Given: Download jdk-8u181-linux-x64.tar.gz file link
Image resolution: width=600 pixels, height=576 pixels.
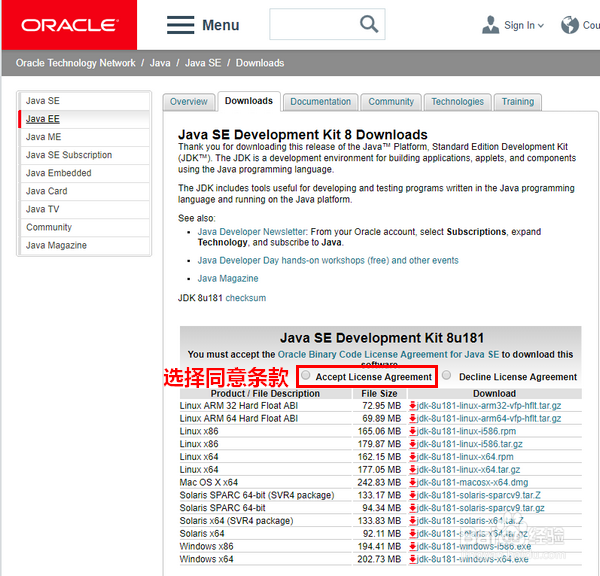Looking at the screenshot, I should 469,470.
